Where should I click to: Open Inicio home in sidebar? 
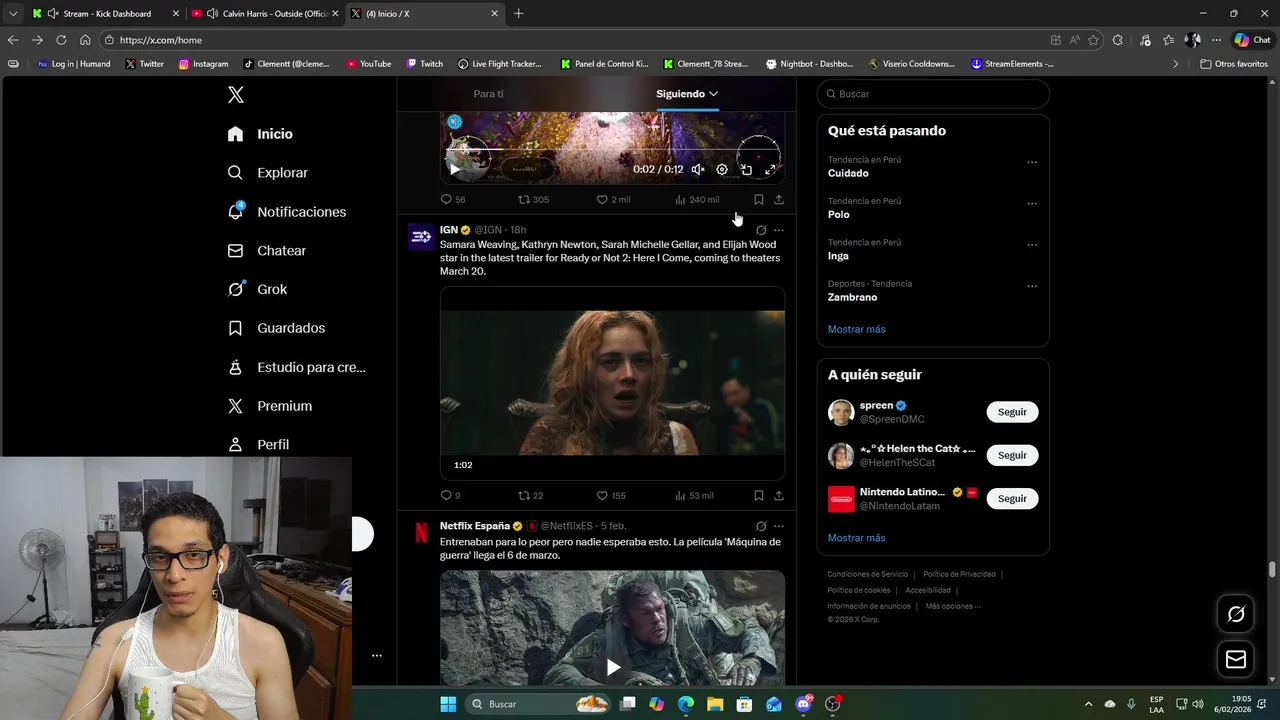point(260,134)
